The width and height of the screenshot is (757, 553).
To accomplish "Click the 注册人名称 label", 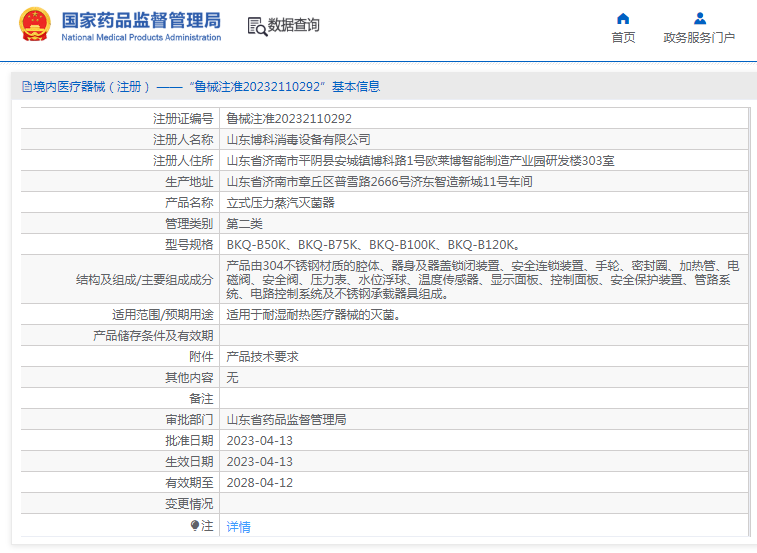I will click(x=183, y=140).
